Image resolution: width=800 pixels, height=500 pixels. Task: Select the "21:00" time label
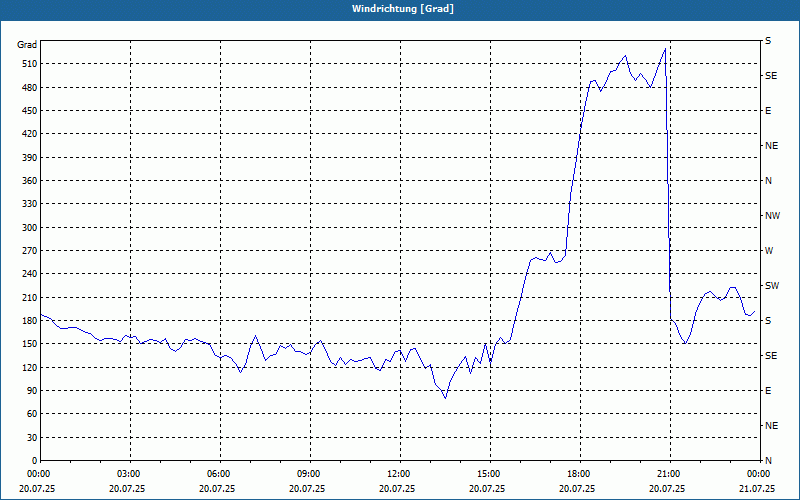click(x=667, y=474)
